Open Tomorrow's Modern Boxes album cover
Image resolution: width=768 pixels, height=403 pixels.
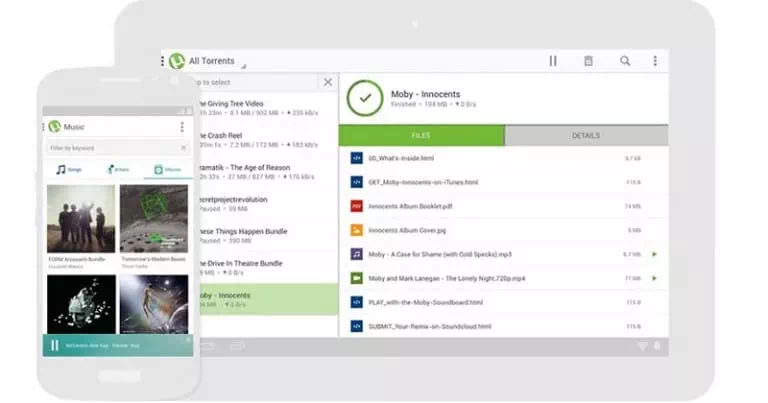click(154, 218)
